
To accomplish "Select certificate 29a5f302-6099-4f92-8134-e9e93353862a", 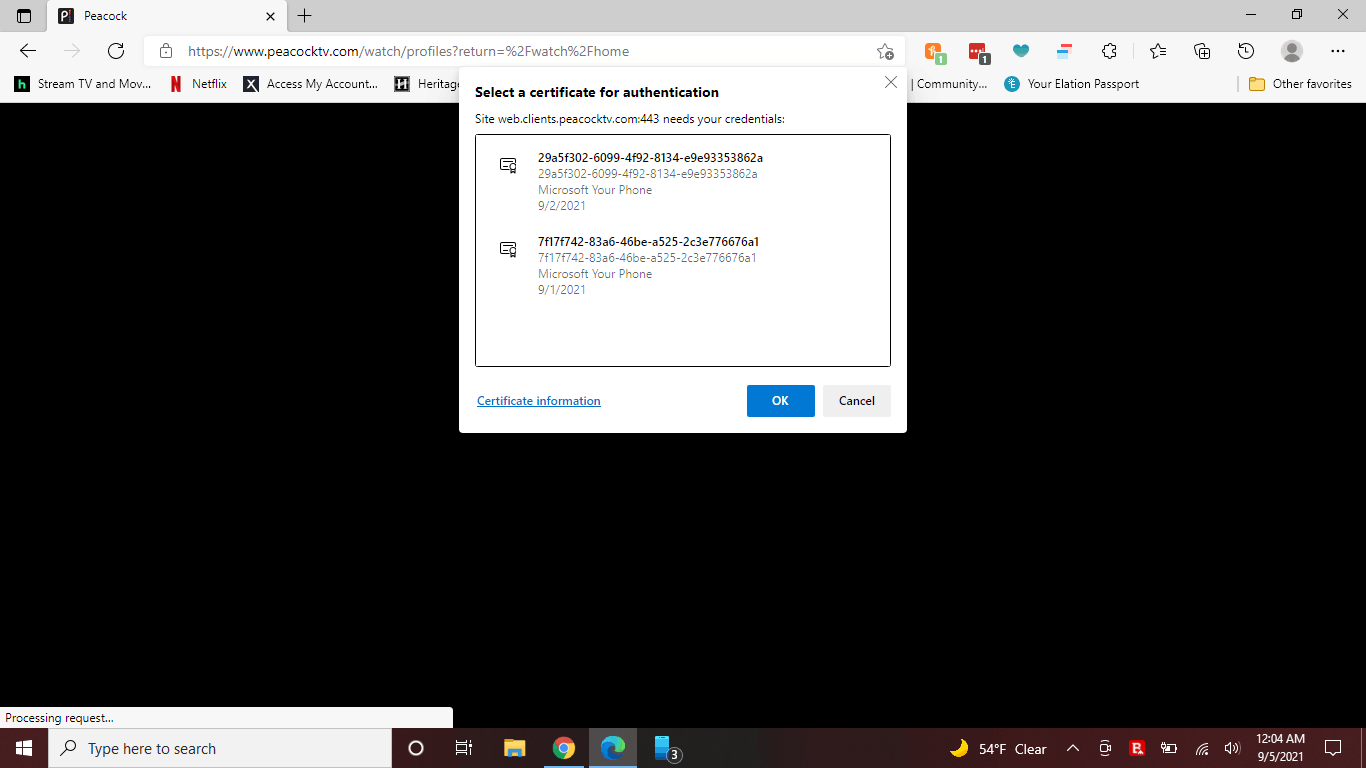I will pyautogui.click(x=650, y=173).
